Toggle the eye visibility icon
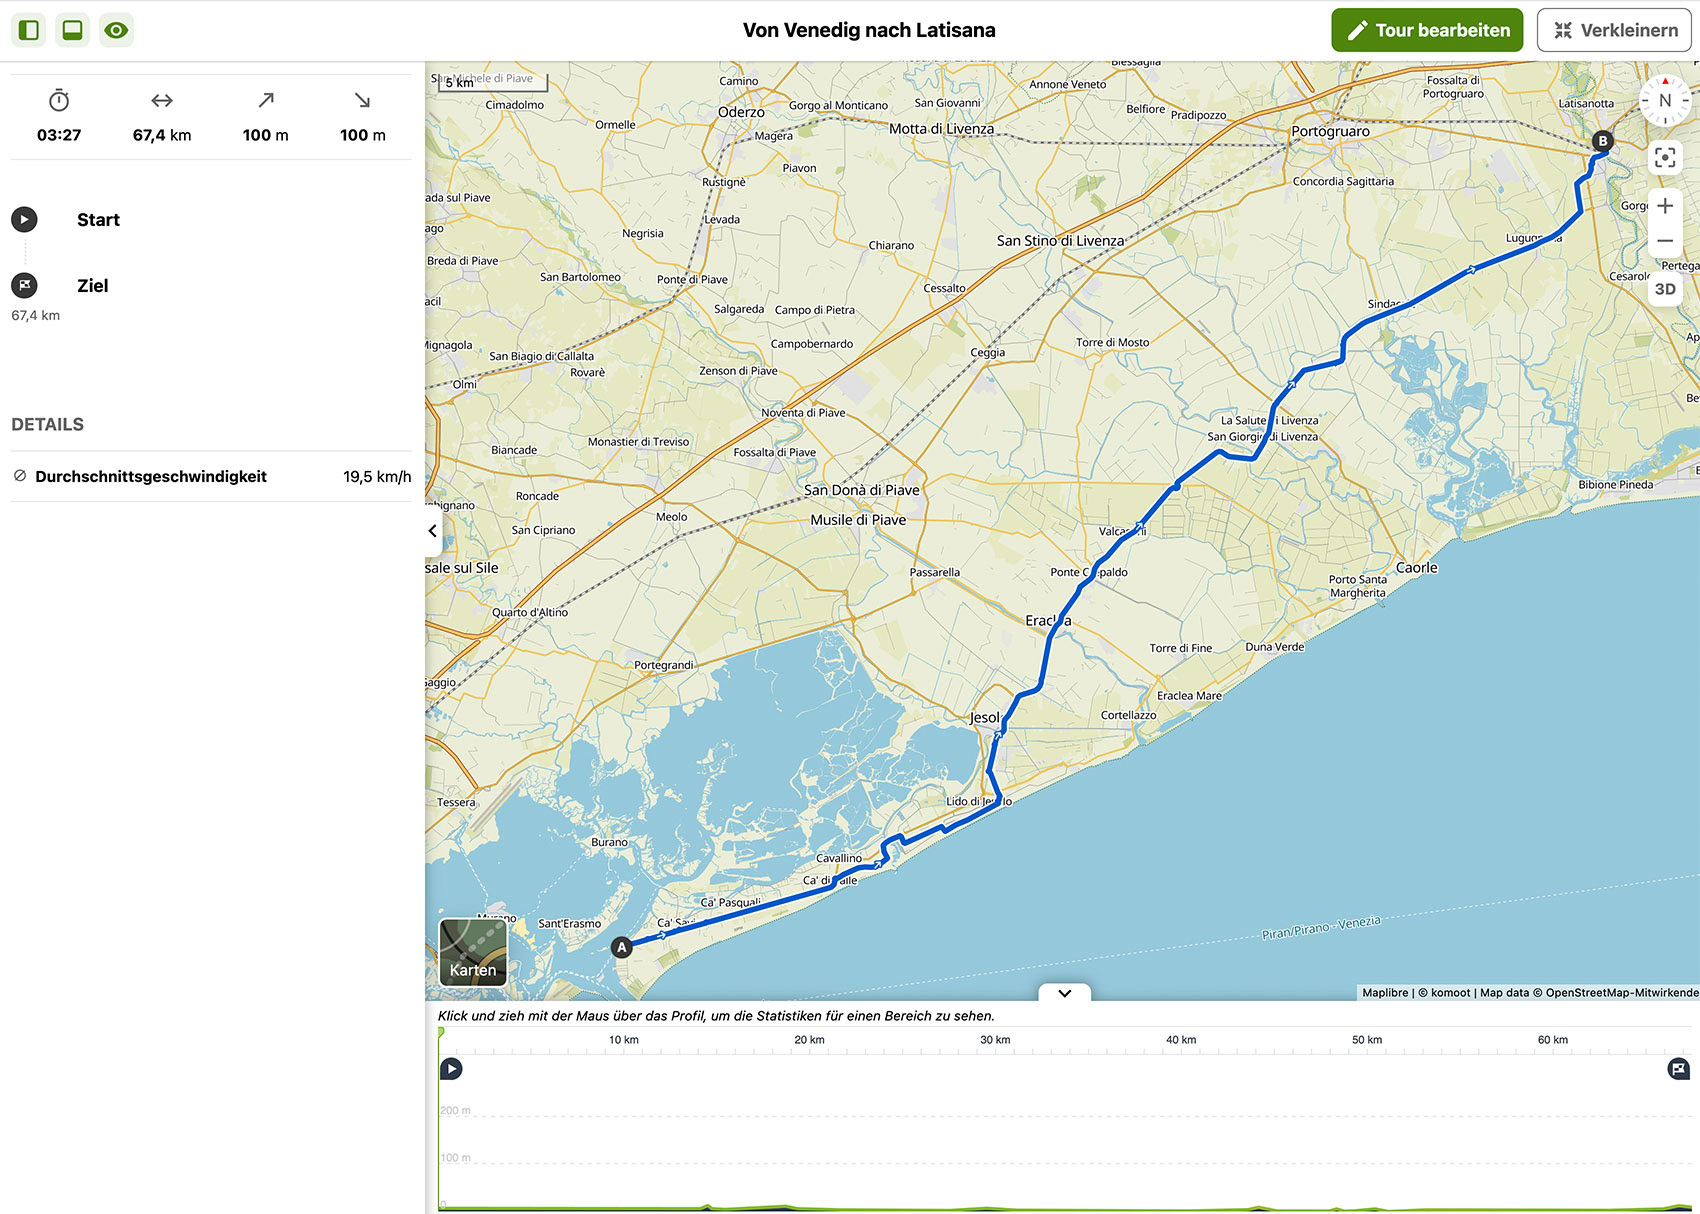Image resolution: width=1700 pixels, height=1214 pixels. (x=116, y=30)
